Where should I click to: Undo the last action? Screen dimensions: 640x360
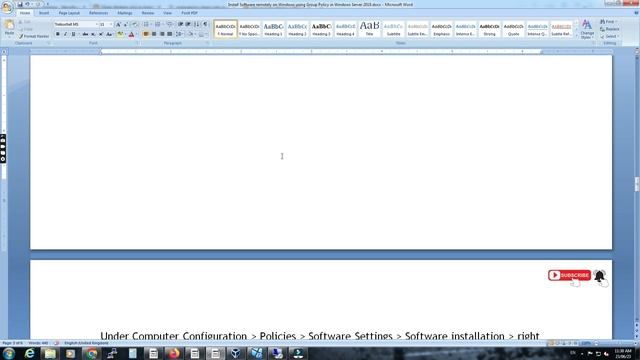pos(27,4)
